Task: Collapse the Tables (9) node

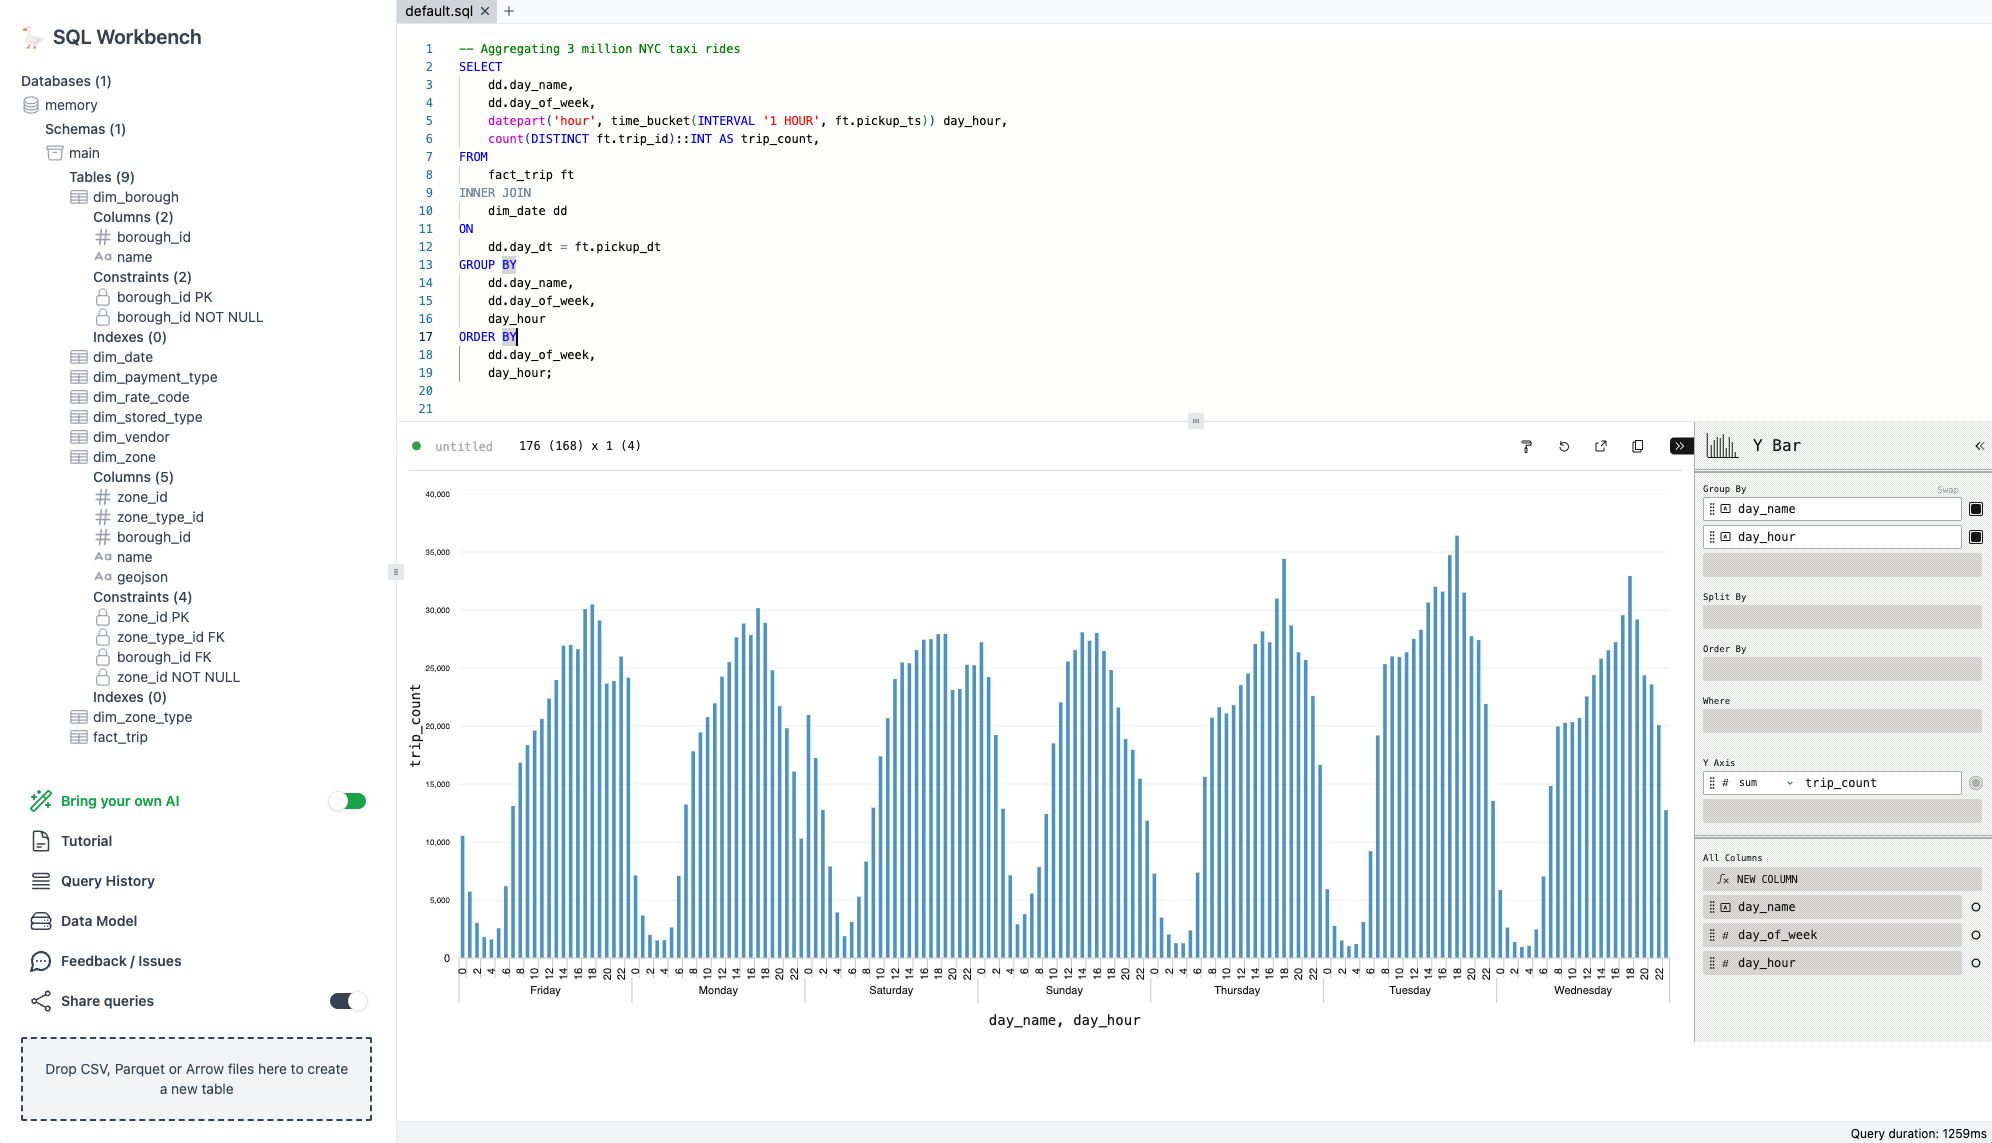Action: (x=102, y=177)
